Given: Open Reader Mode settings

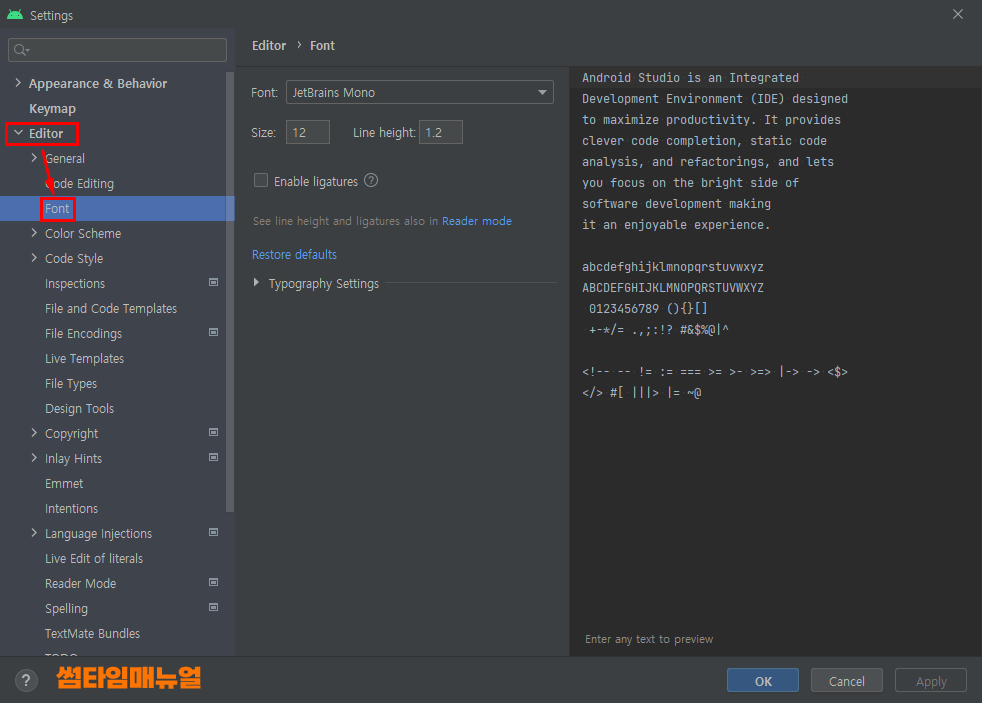Looking at the screenshot, I should click(x=80, y=584).
